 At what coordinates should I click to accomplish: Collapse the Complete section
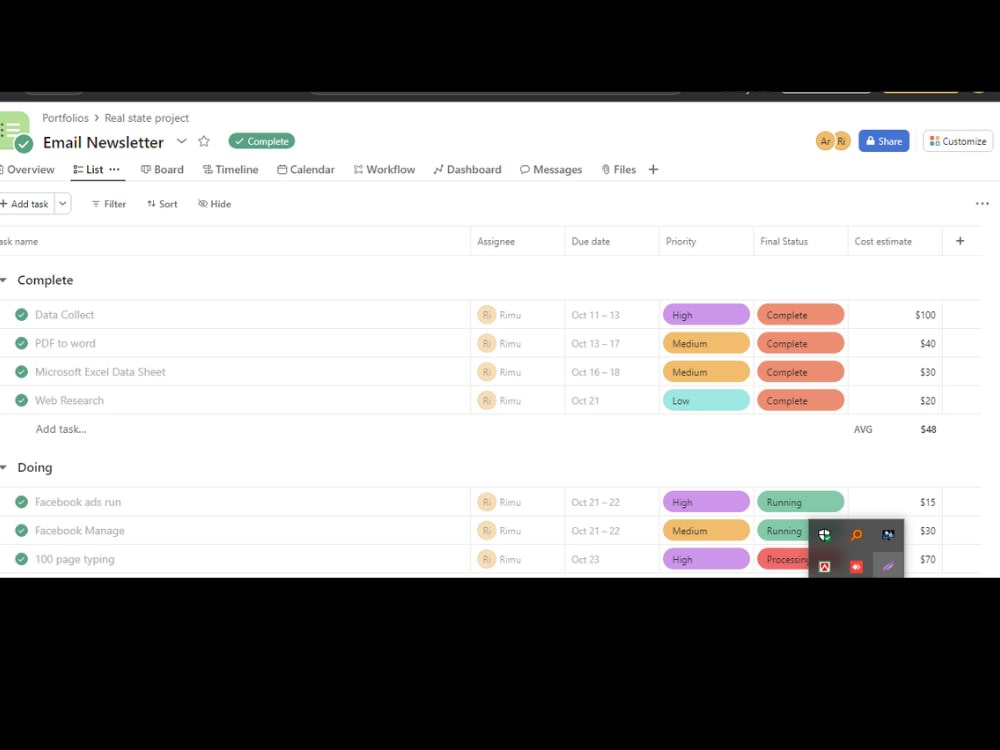point(4,280)
